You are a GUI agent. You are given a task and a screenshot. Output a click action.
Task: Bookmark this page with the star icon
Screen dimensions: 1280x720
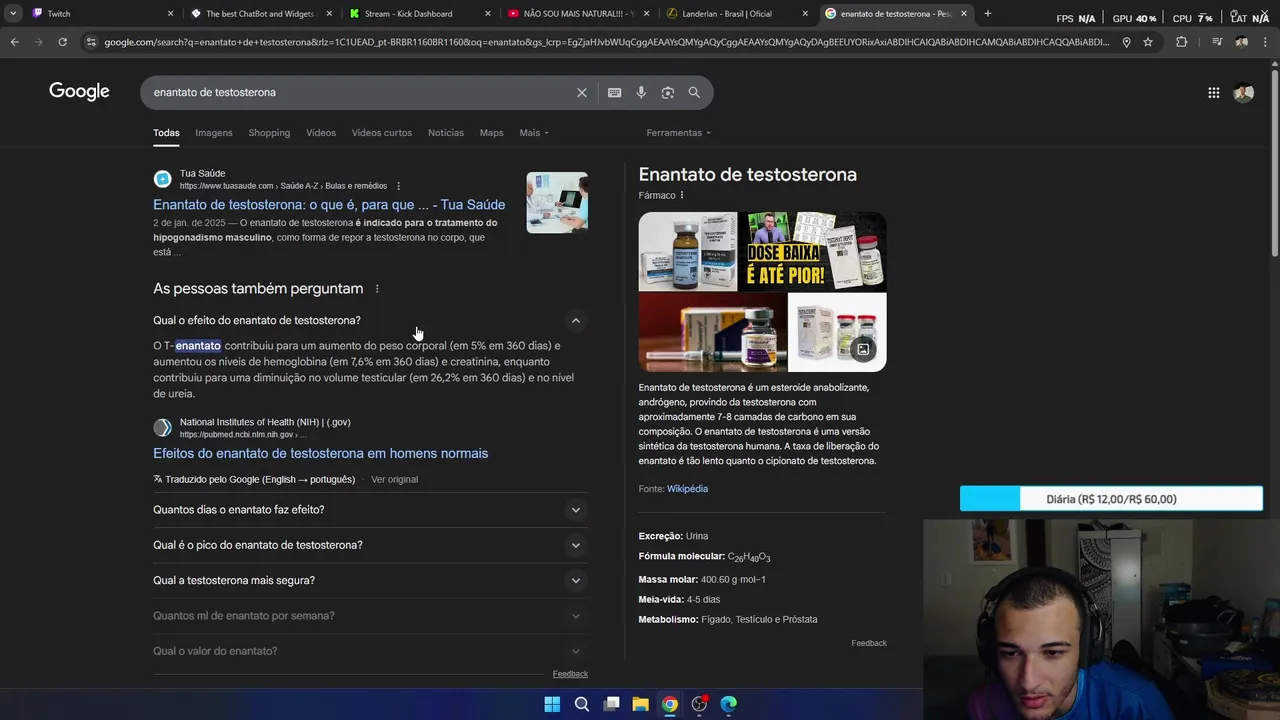1148,42
